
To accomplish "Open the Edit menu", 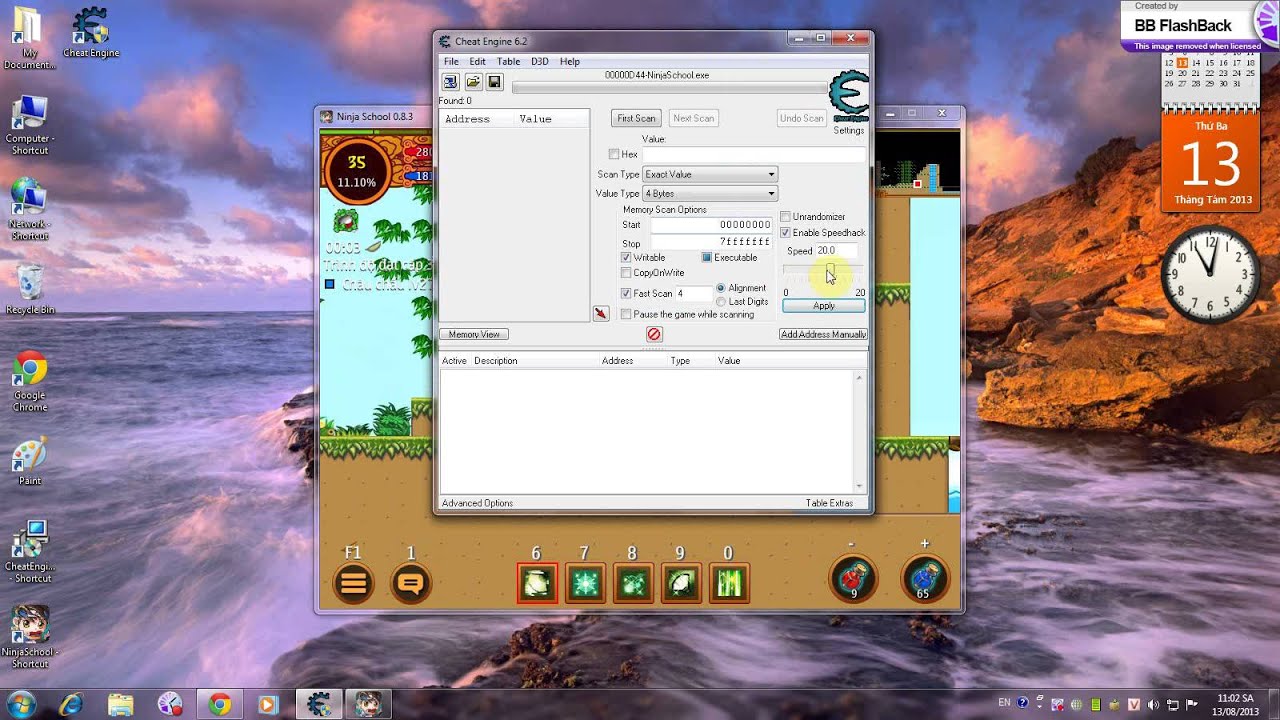I will tap(478, 62).
